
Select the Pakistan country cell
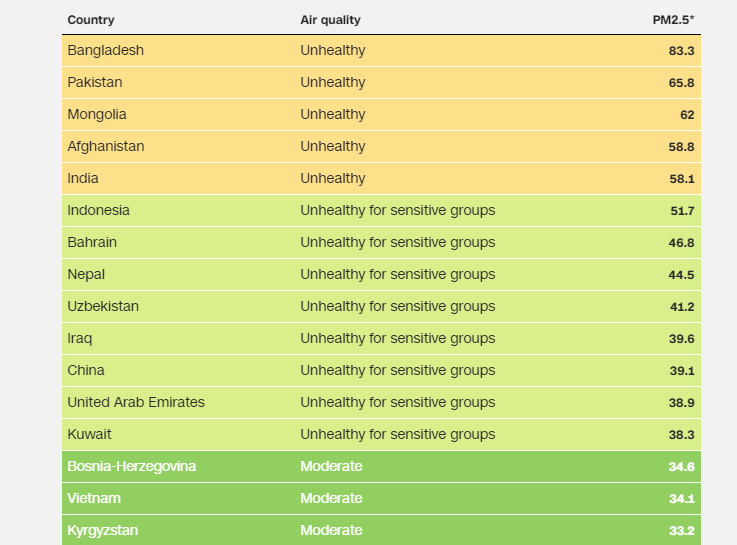pos(94,82)
